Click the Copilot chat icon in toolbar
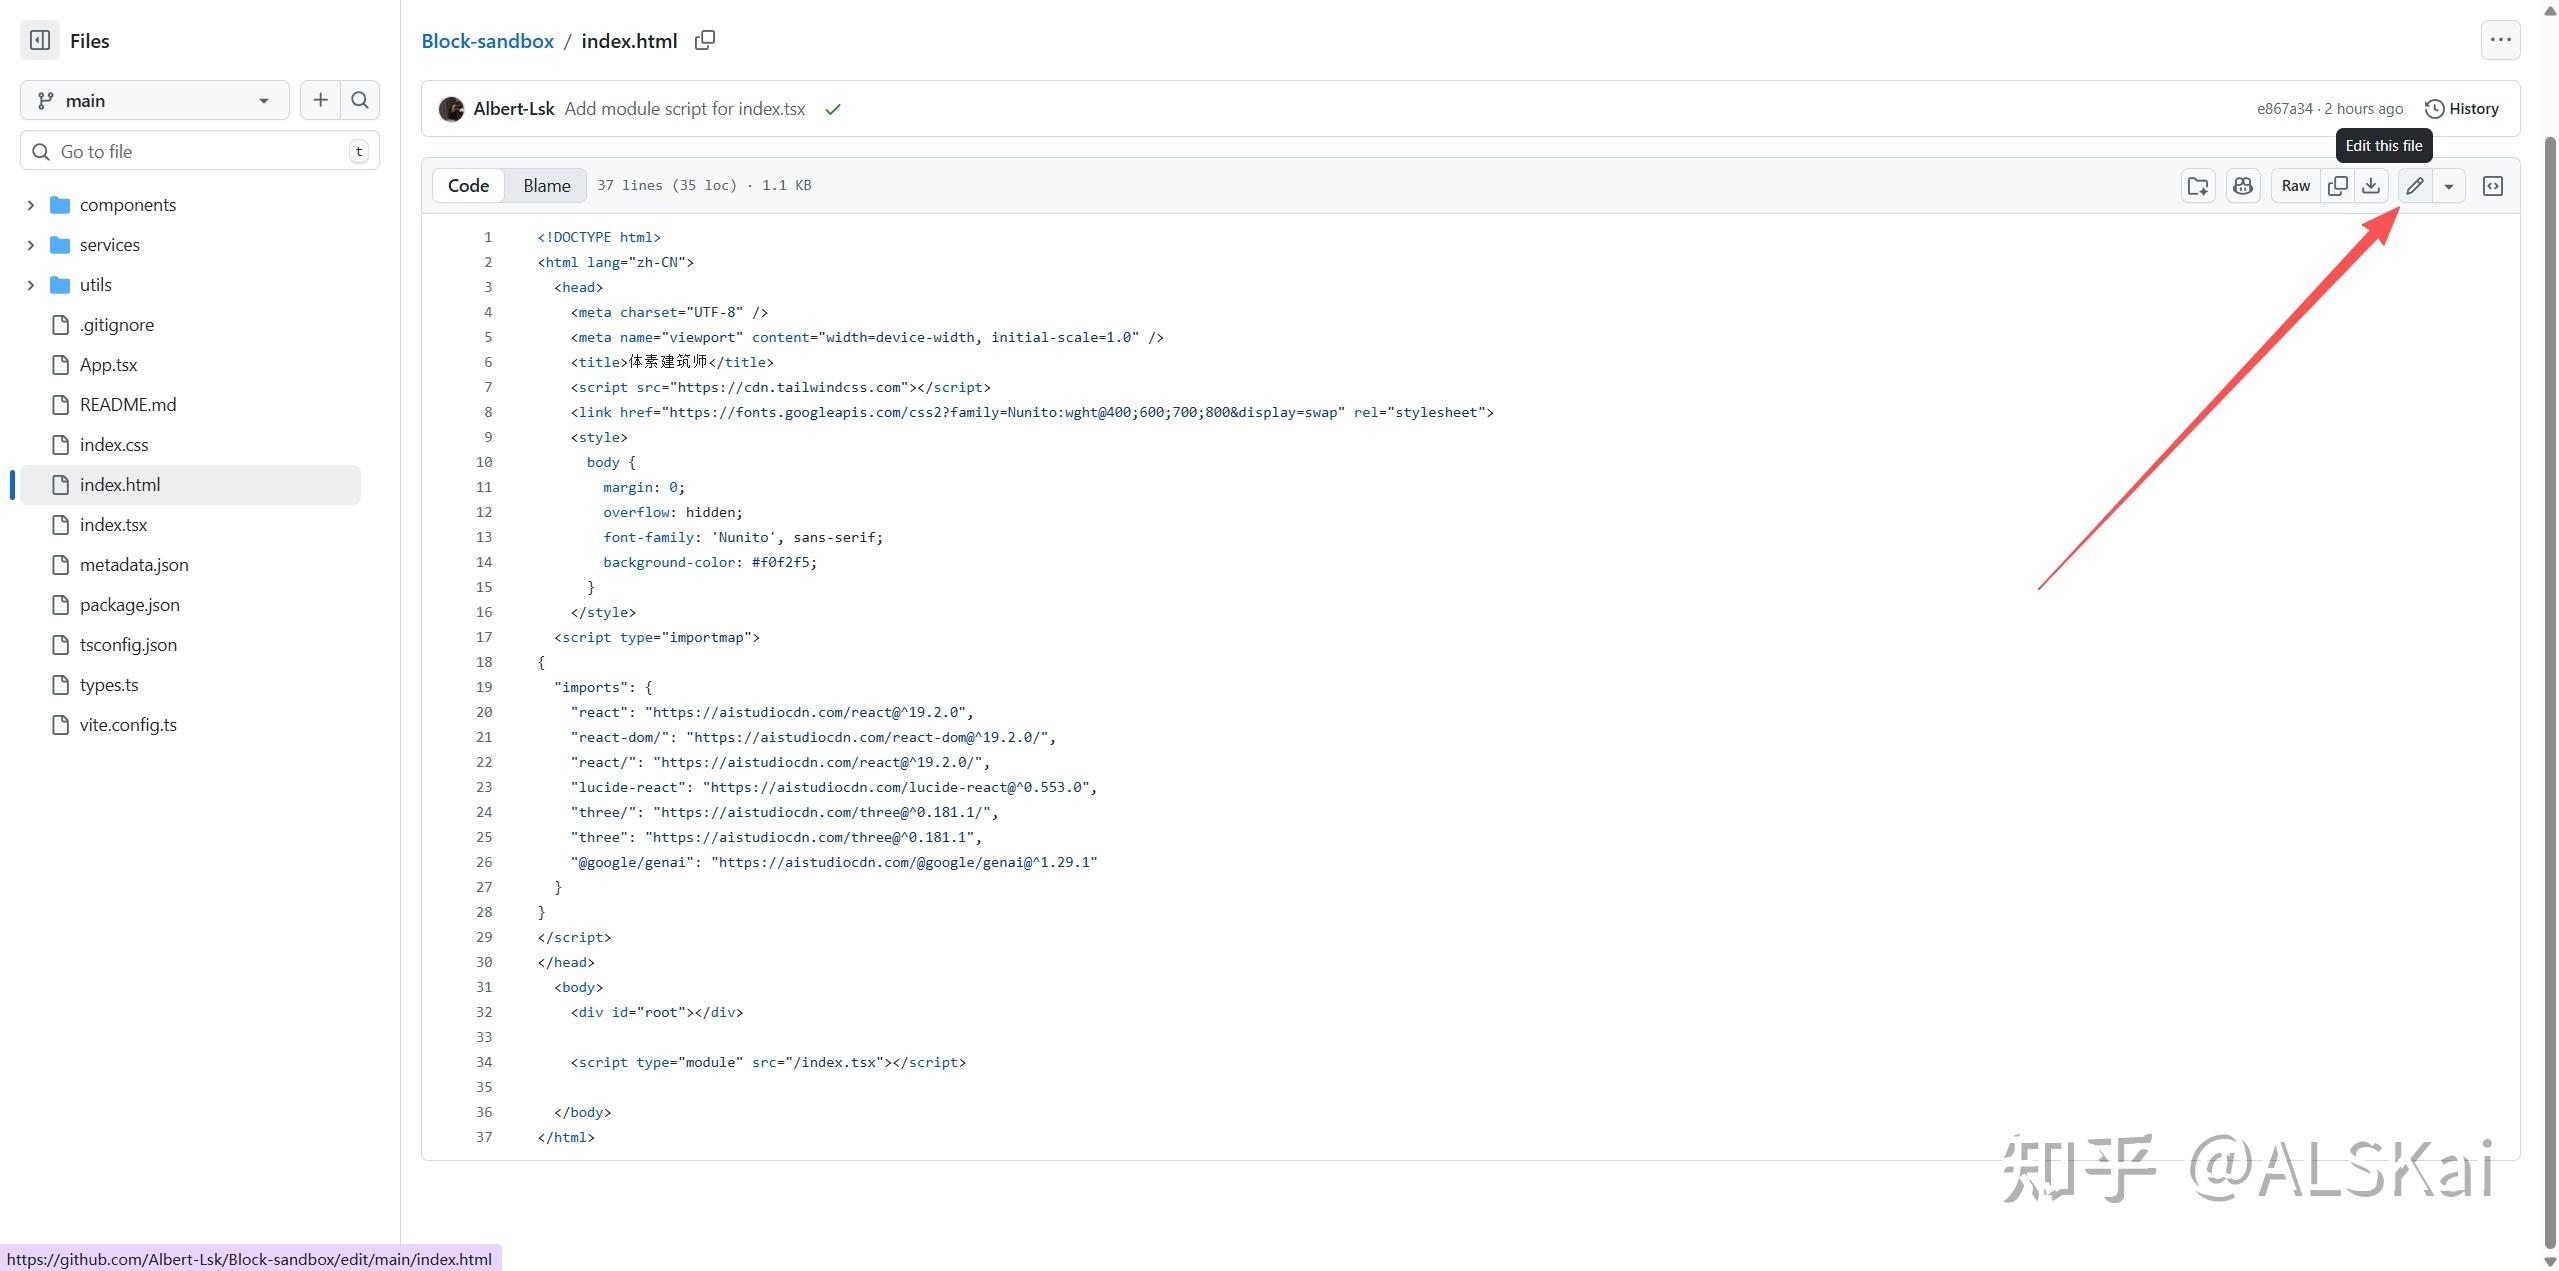The height and width of the screenshot is (1271, 2559). coord(2243,186)
